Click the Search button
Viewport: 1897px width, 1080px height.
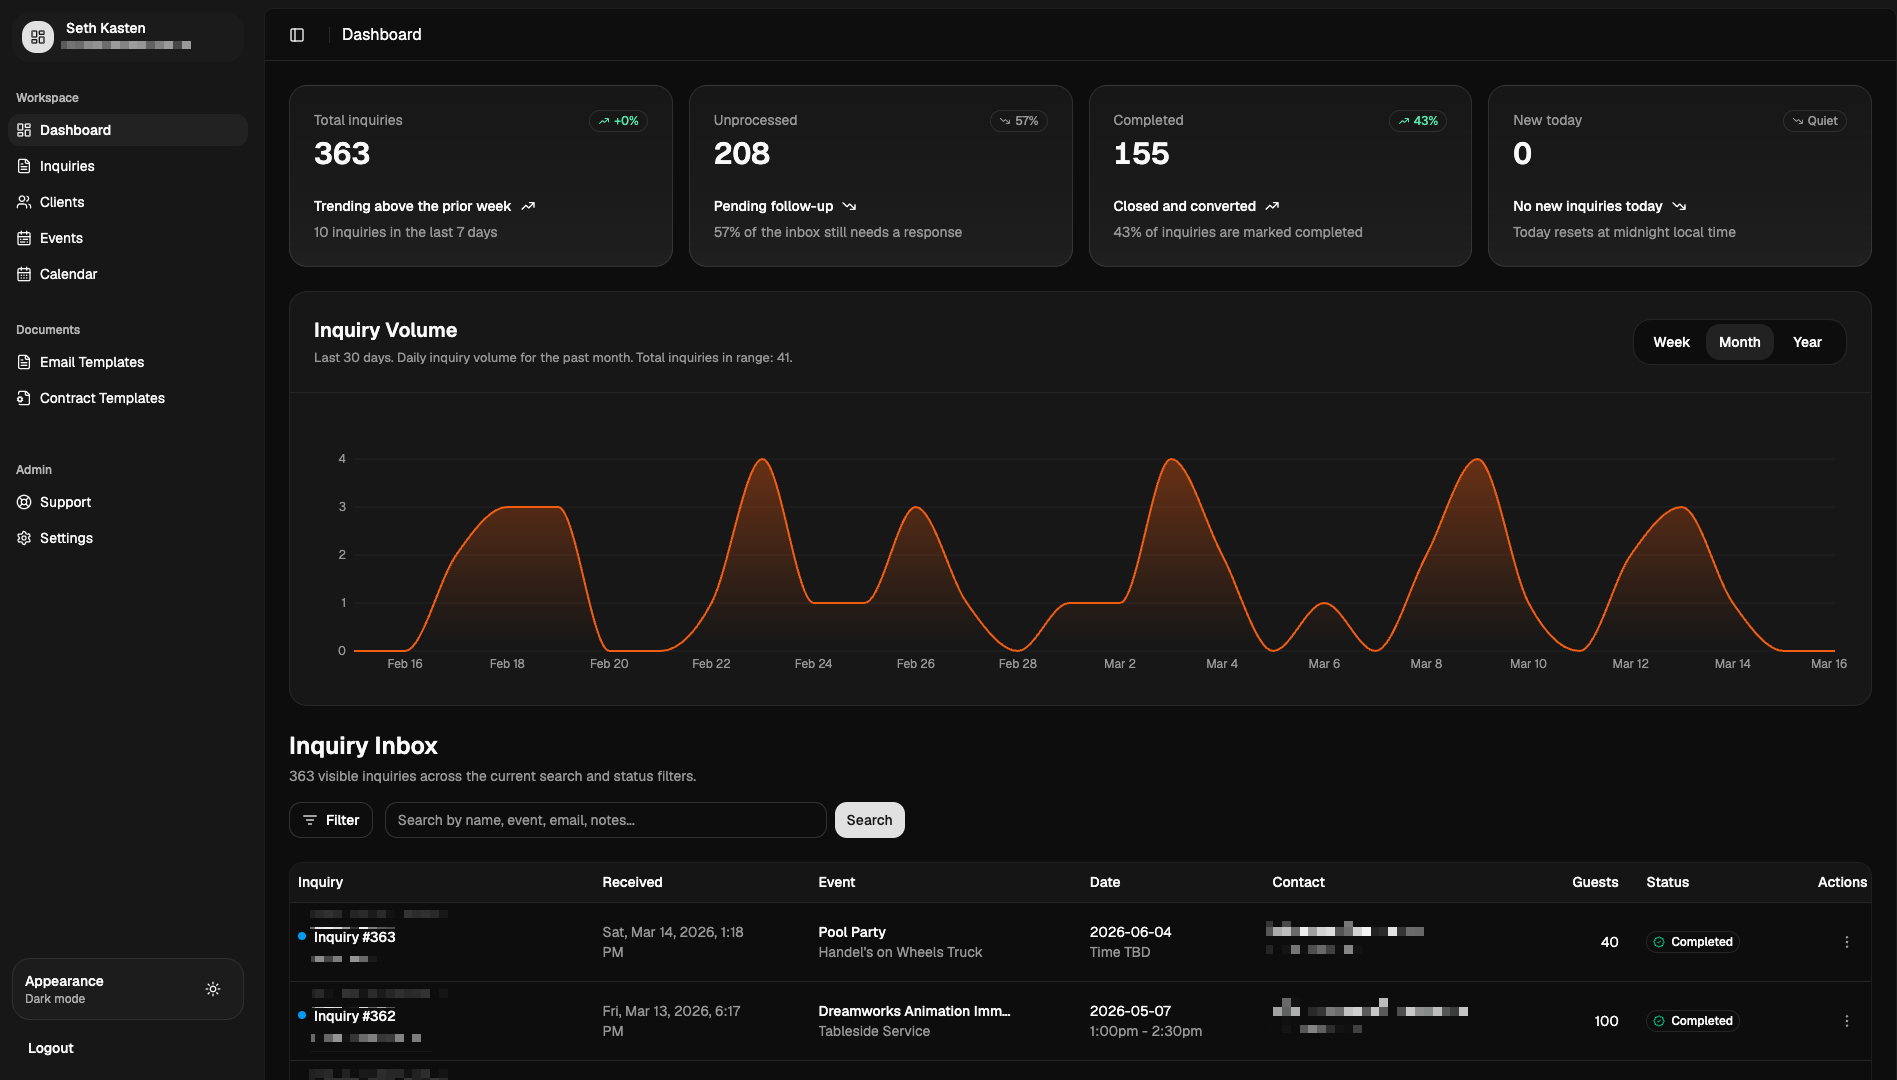[869, 820]
